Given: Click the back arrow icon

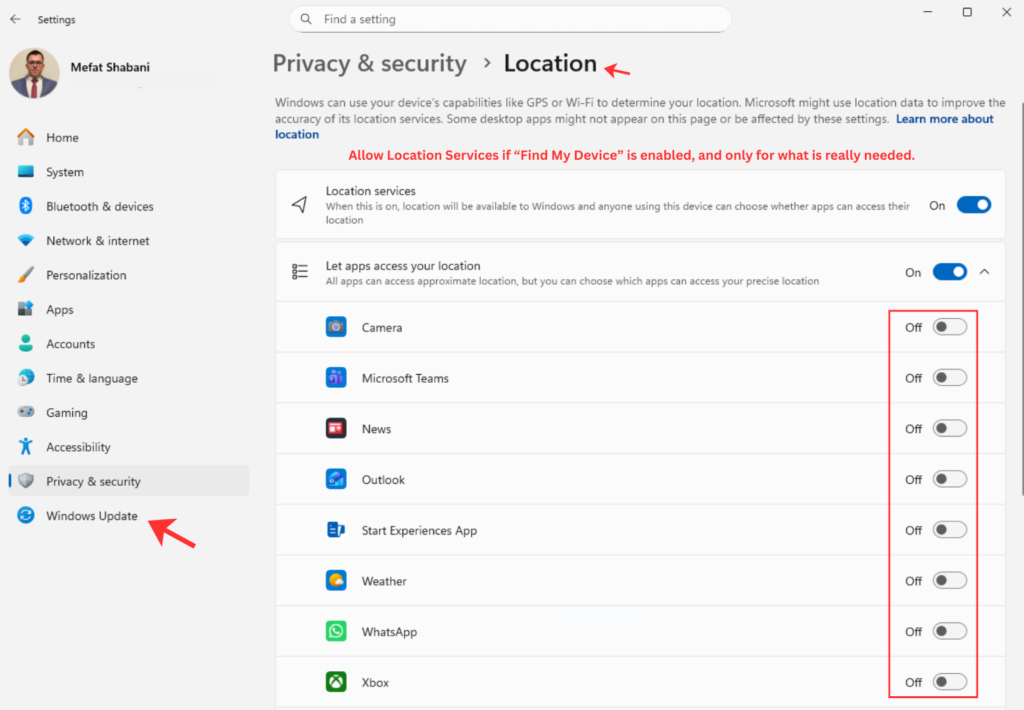Looking at the screenshot, I should click(x=15, y=19).
